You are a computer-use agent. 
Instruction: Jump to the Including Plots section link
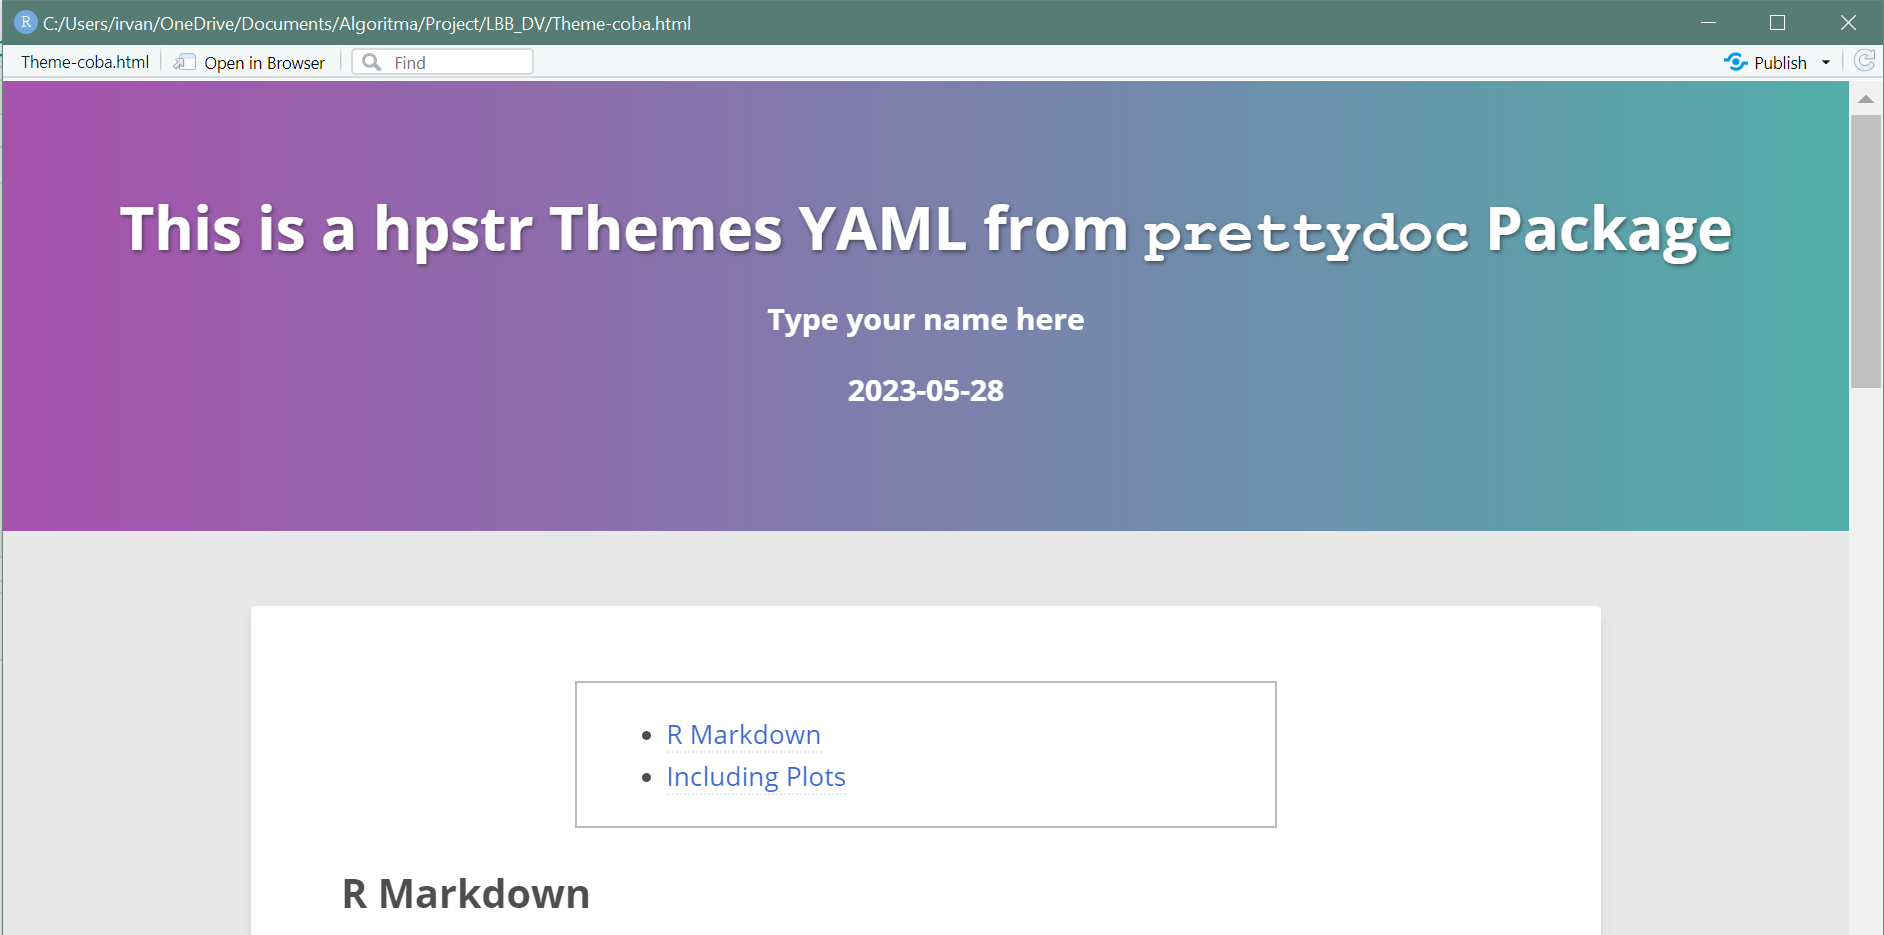[756, 777]
